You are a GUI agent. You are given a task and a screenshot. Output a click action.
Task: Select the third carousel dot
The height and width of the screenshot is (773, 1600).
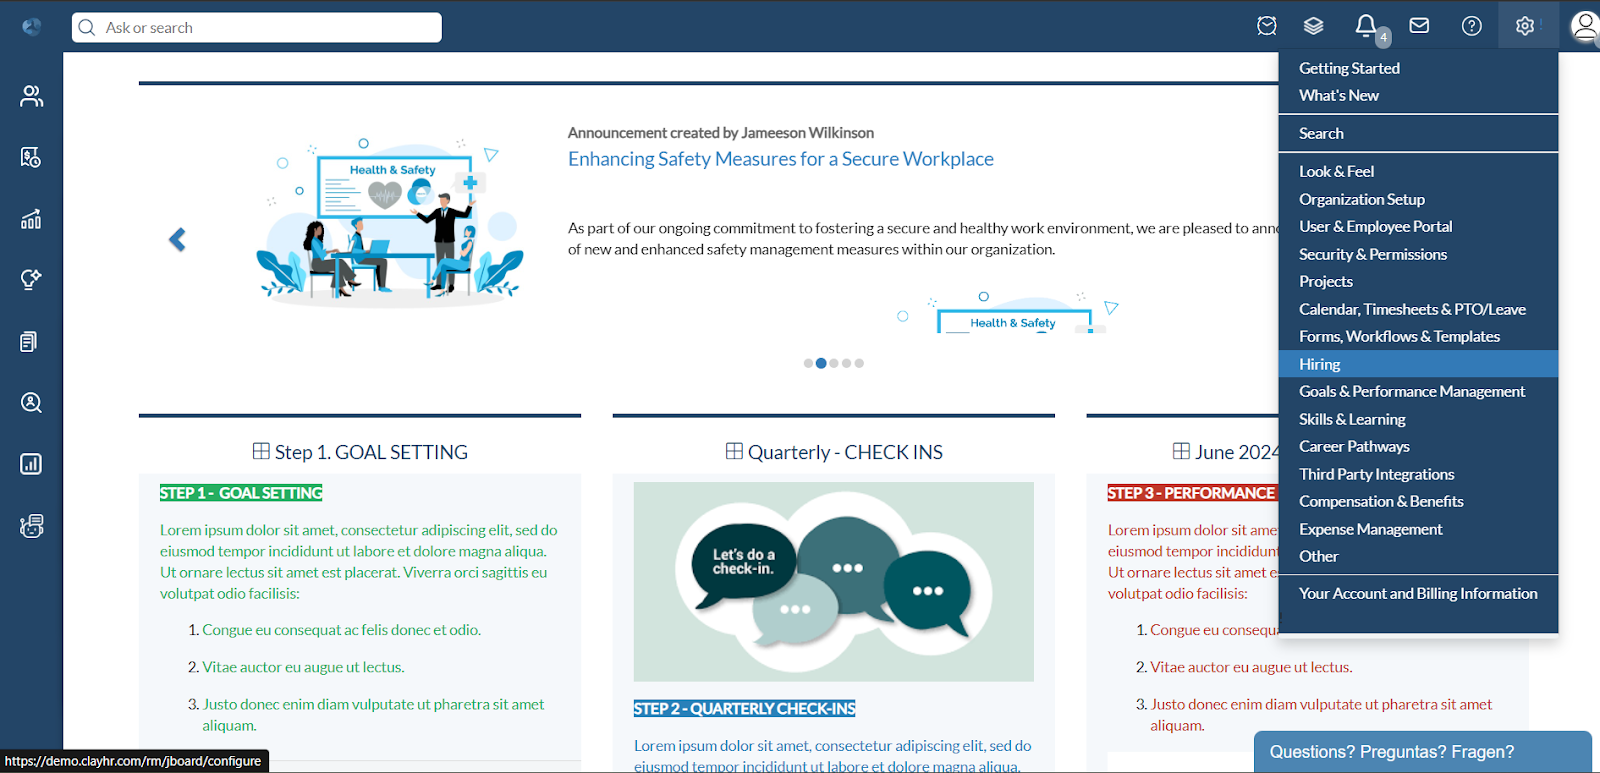click(x=834, y=363)
